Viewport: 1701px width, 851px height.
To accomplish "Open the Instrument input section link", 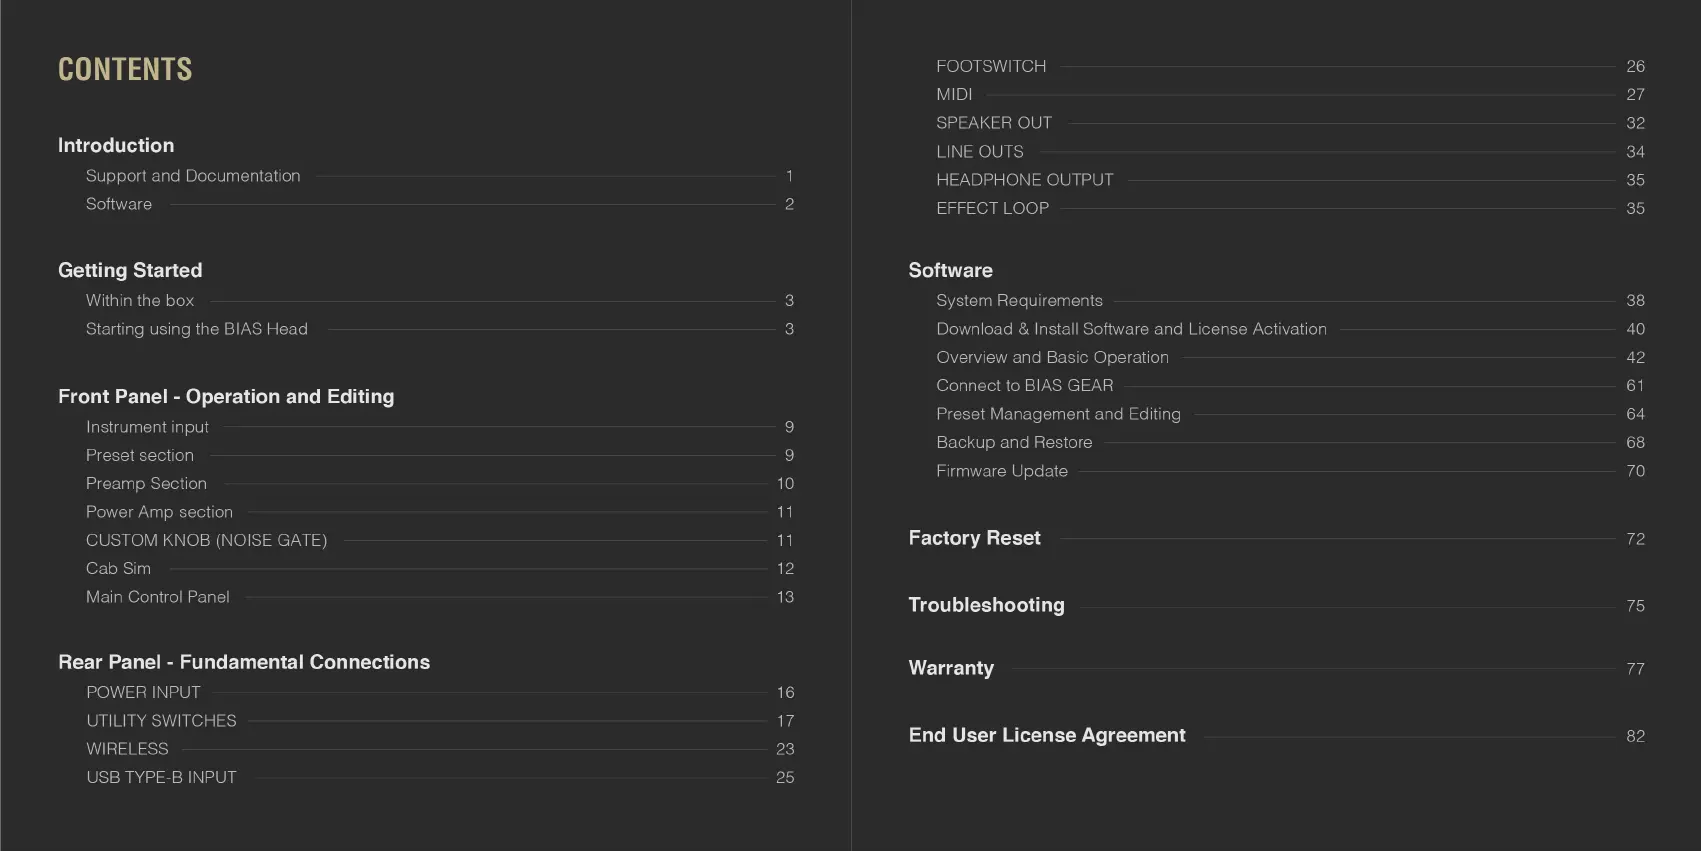I will [x=147, y=427].
